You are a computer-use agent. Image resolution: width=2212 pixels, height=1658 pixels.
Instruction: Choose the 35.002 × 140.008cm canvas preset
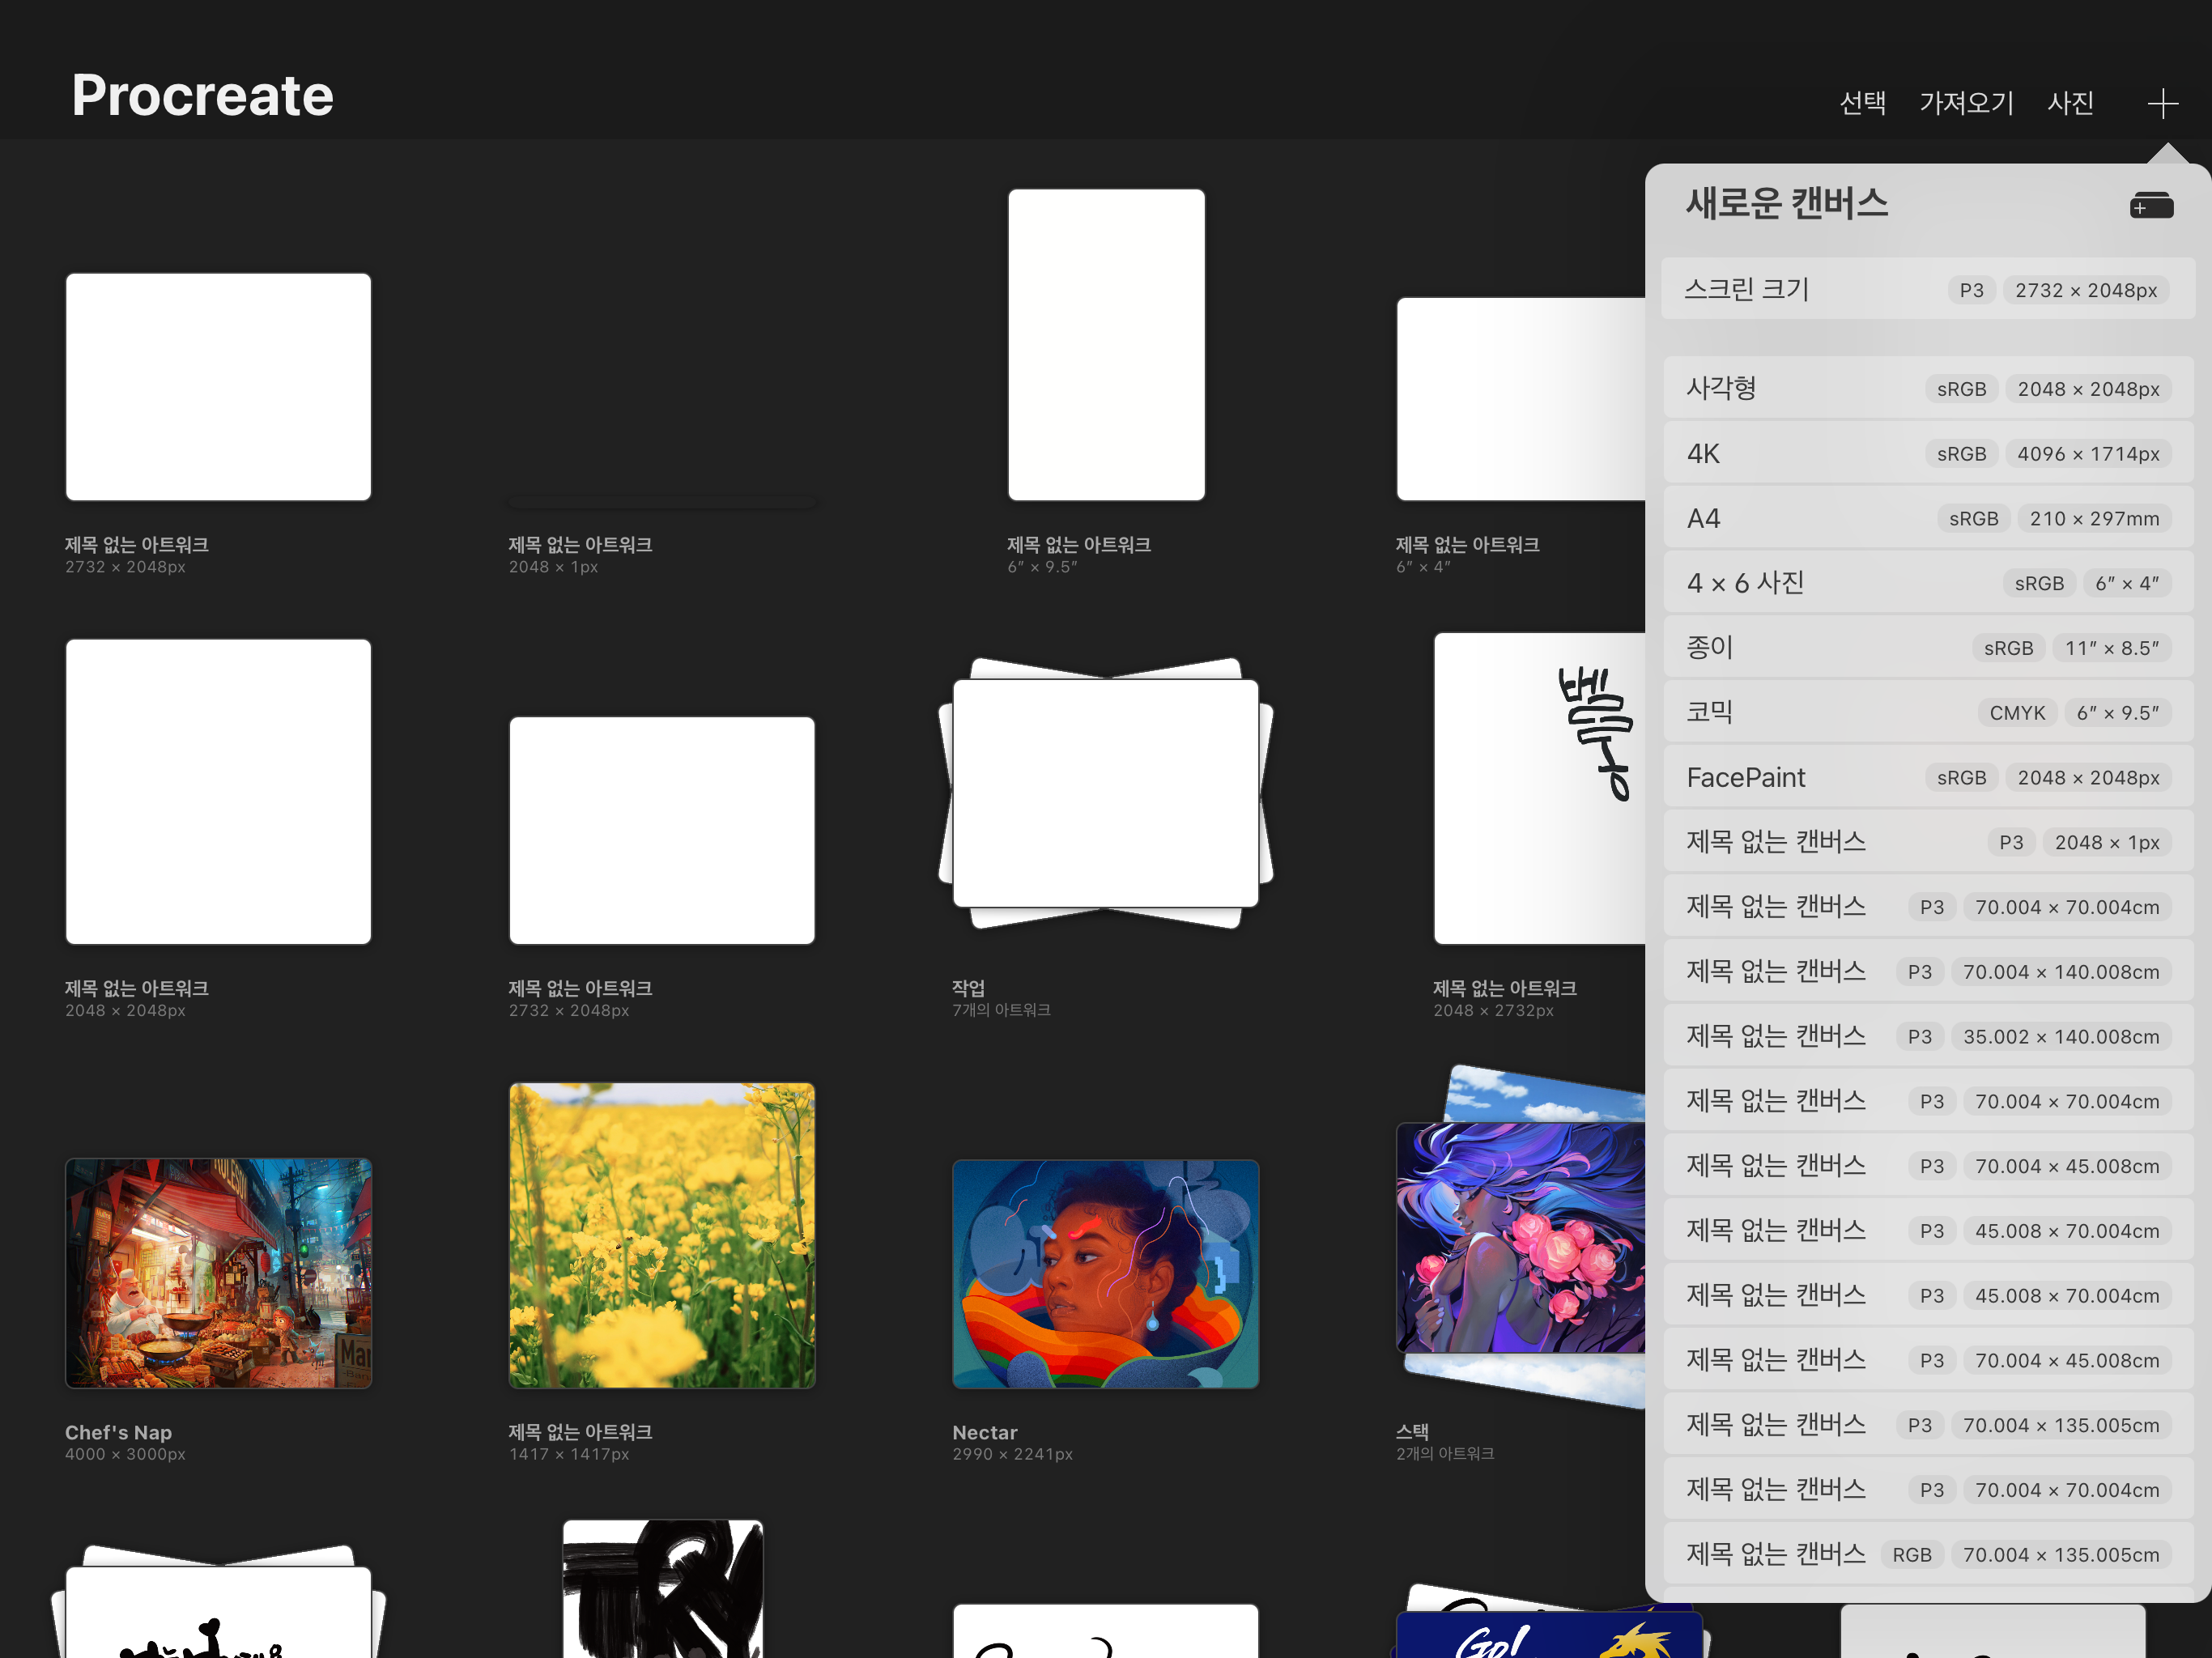click(x=1927, y=1037)
